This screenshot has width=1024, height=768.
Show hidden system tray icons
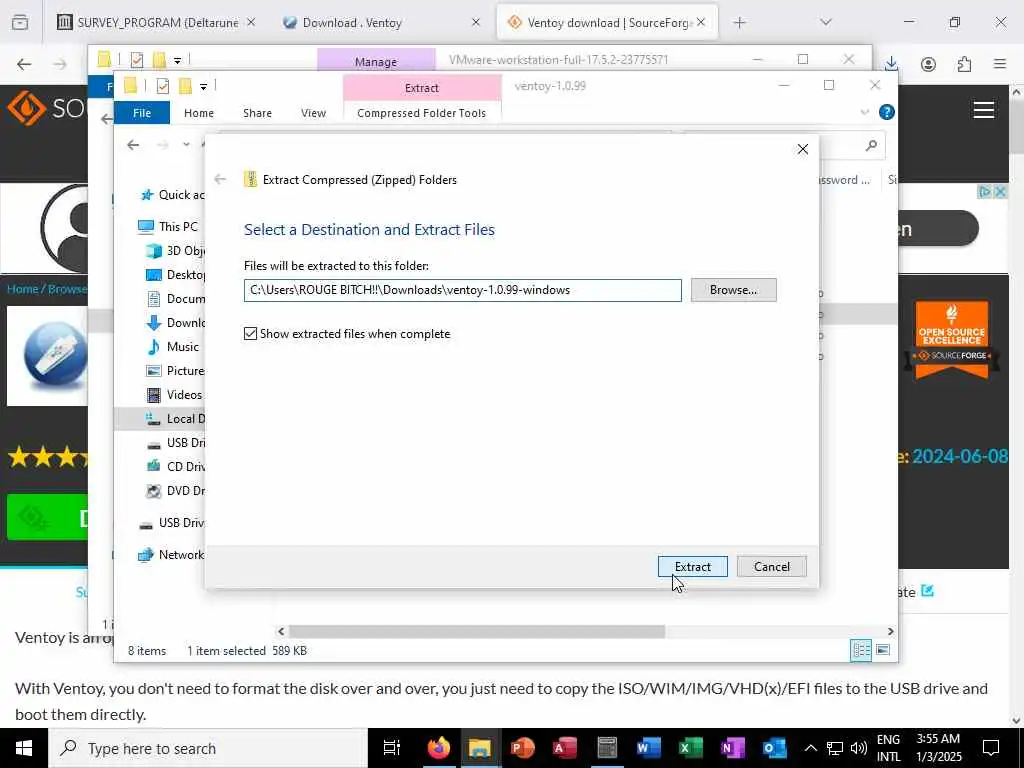(x=810, y=748)
